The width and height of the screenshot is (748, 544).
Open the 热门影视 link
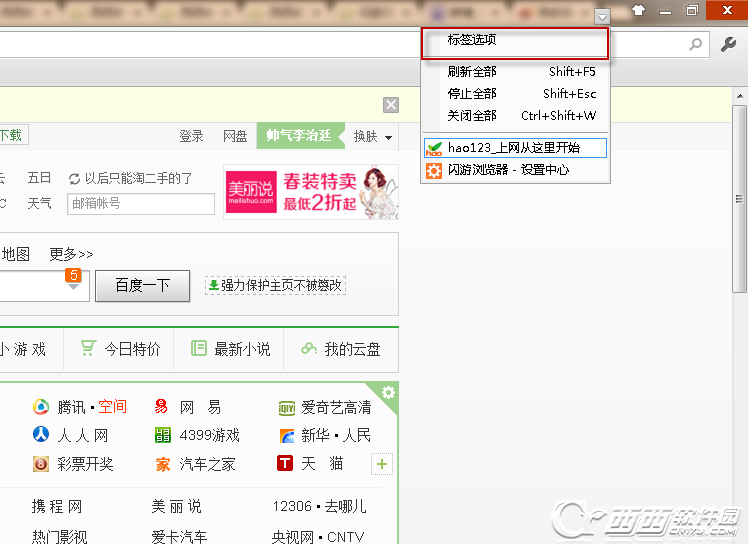(60, 537)
